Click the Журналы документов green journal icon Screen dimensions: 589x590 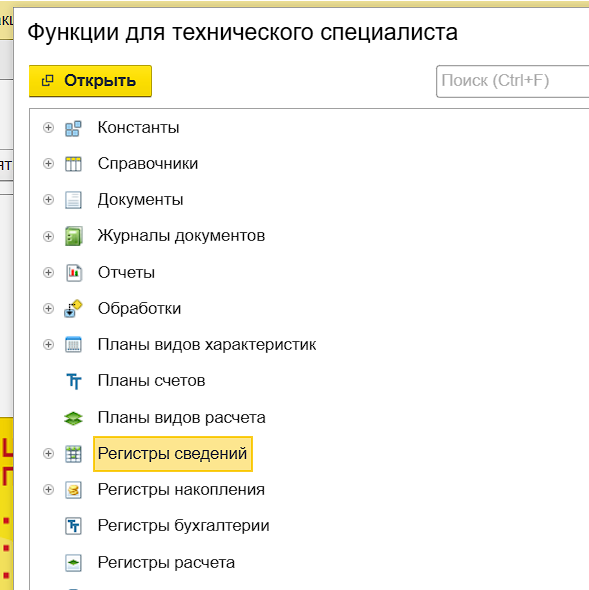73,236
